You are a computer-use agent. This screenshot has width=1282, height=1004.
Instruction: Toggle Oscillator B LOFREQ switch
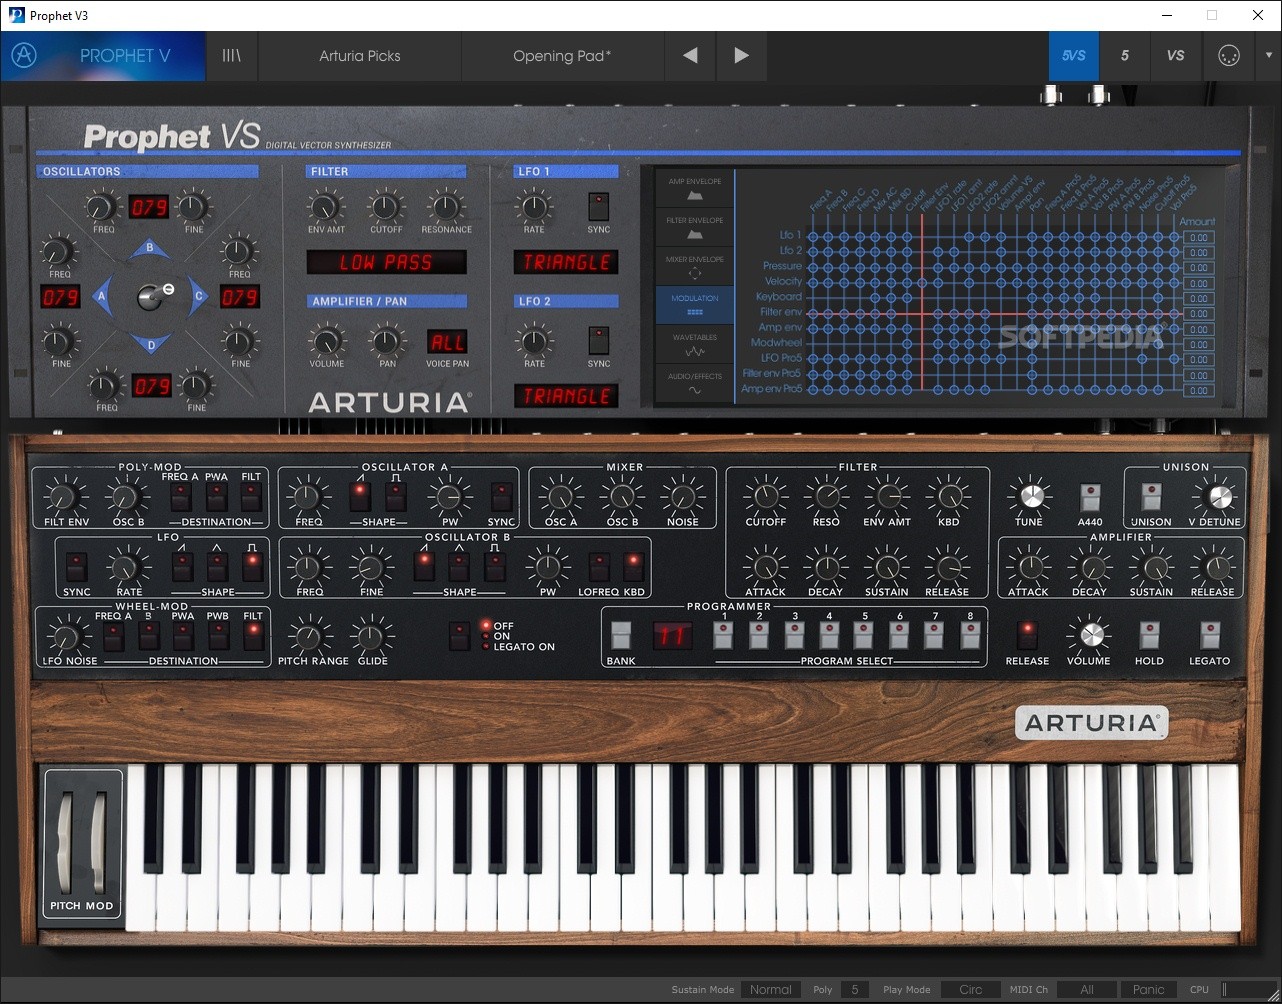pos(599,567)
